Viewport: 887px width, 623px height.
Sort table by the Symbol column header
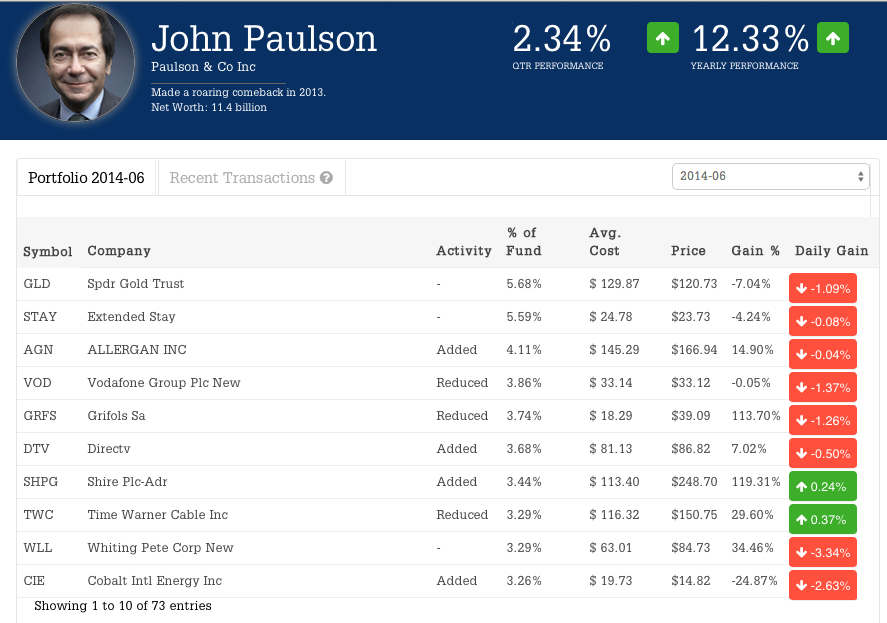tap(48, 251)
